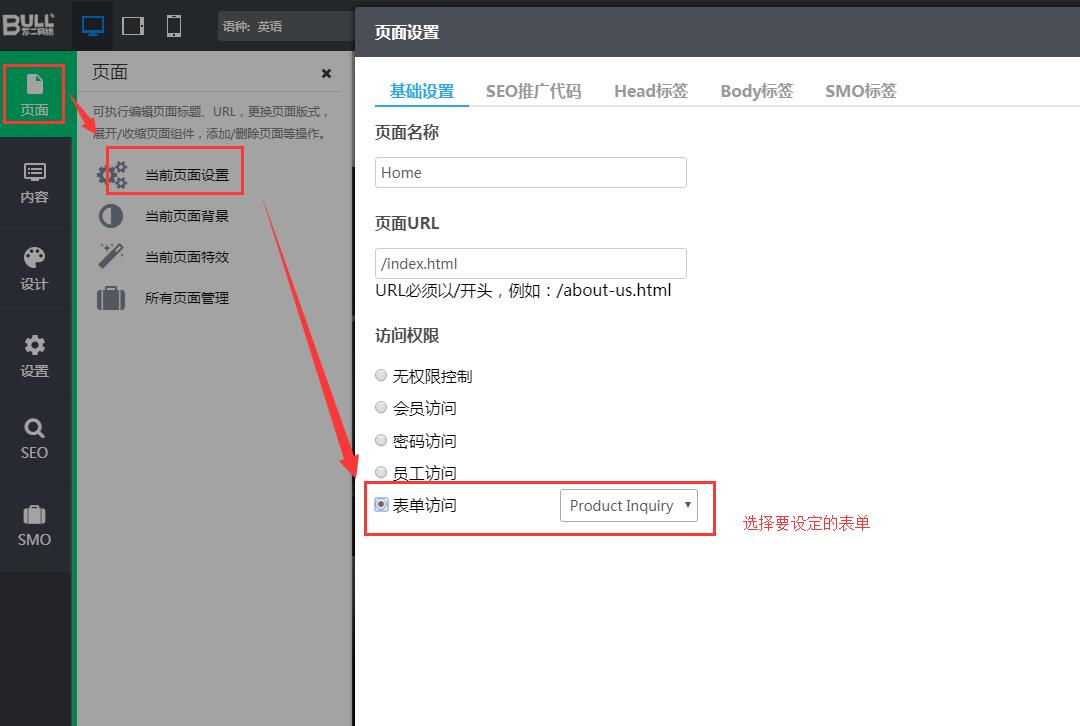
Task: Select the 员工访问 radio option
Action: point(381,472)
